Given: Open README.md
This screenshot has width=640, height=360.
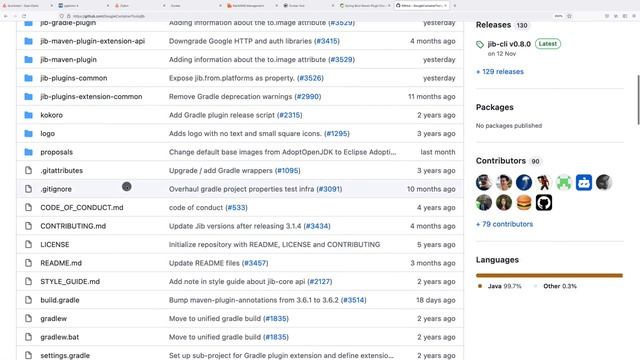Looking at the screenshot, I should (x=61, y=263).
